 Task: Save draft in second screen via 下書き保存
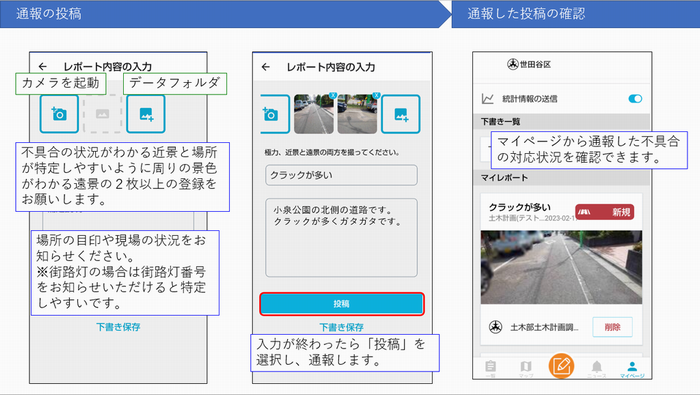pyautogui.click(x=342, y=327)
